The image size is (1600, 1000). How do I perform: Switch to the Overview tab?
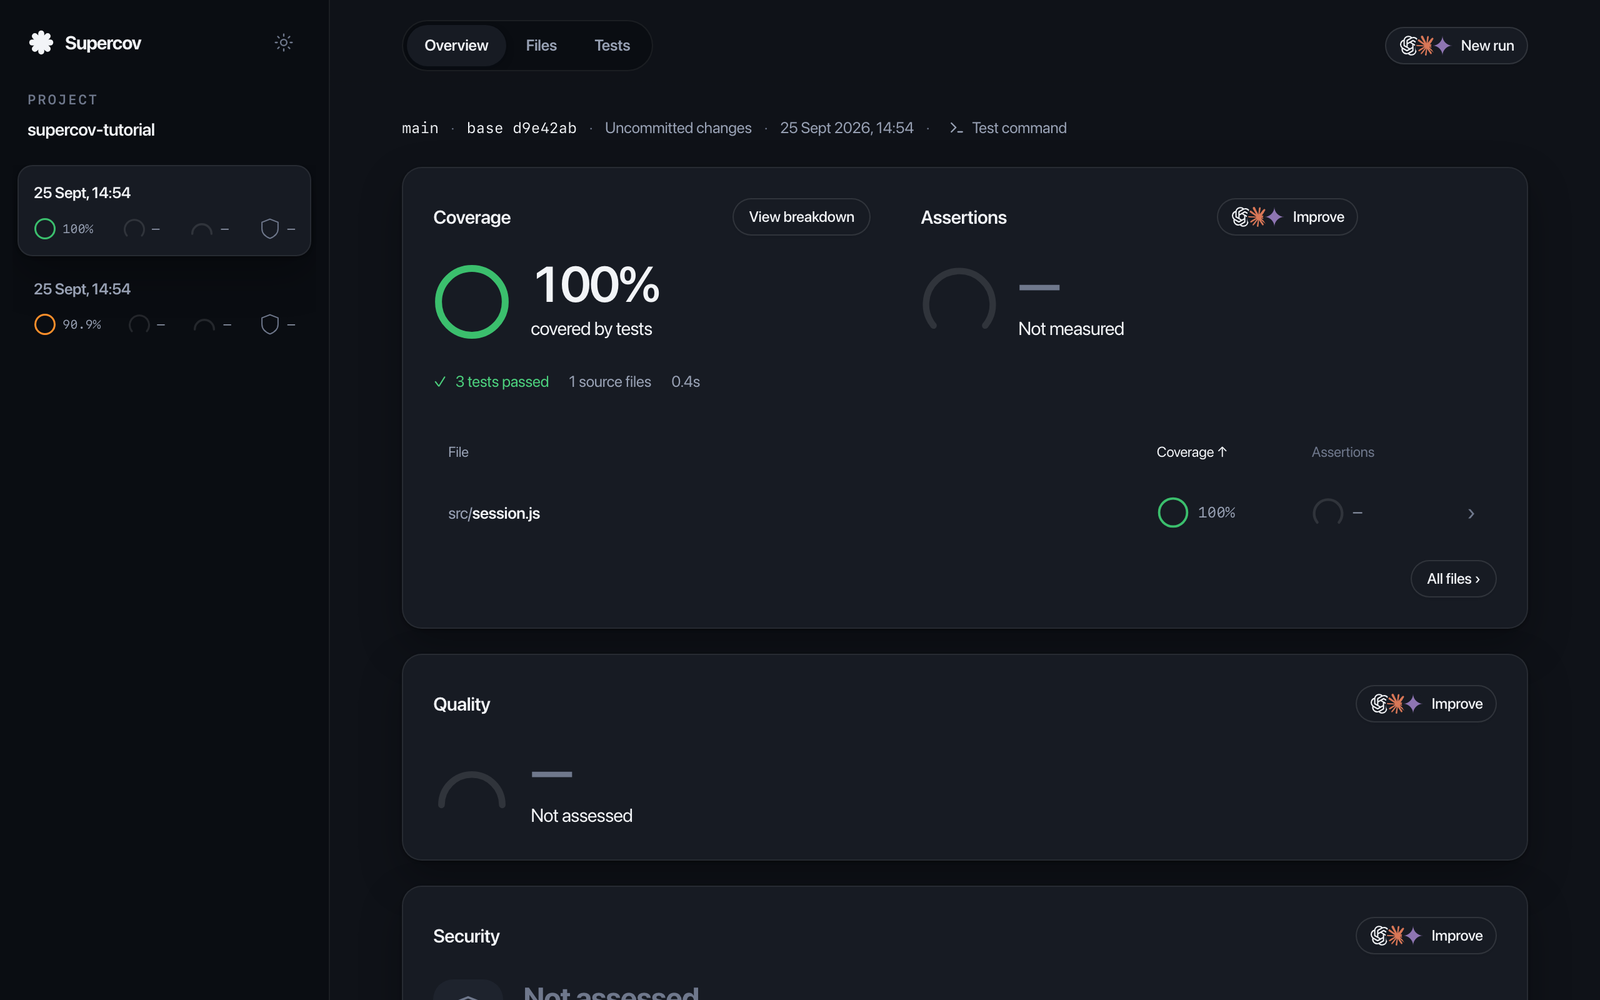(x=456, y=45)
